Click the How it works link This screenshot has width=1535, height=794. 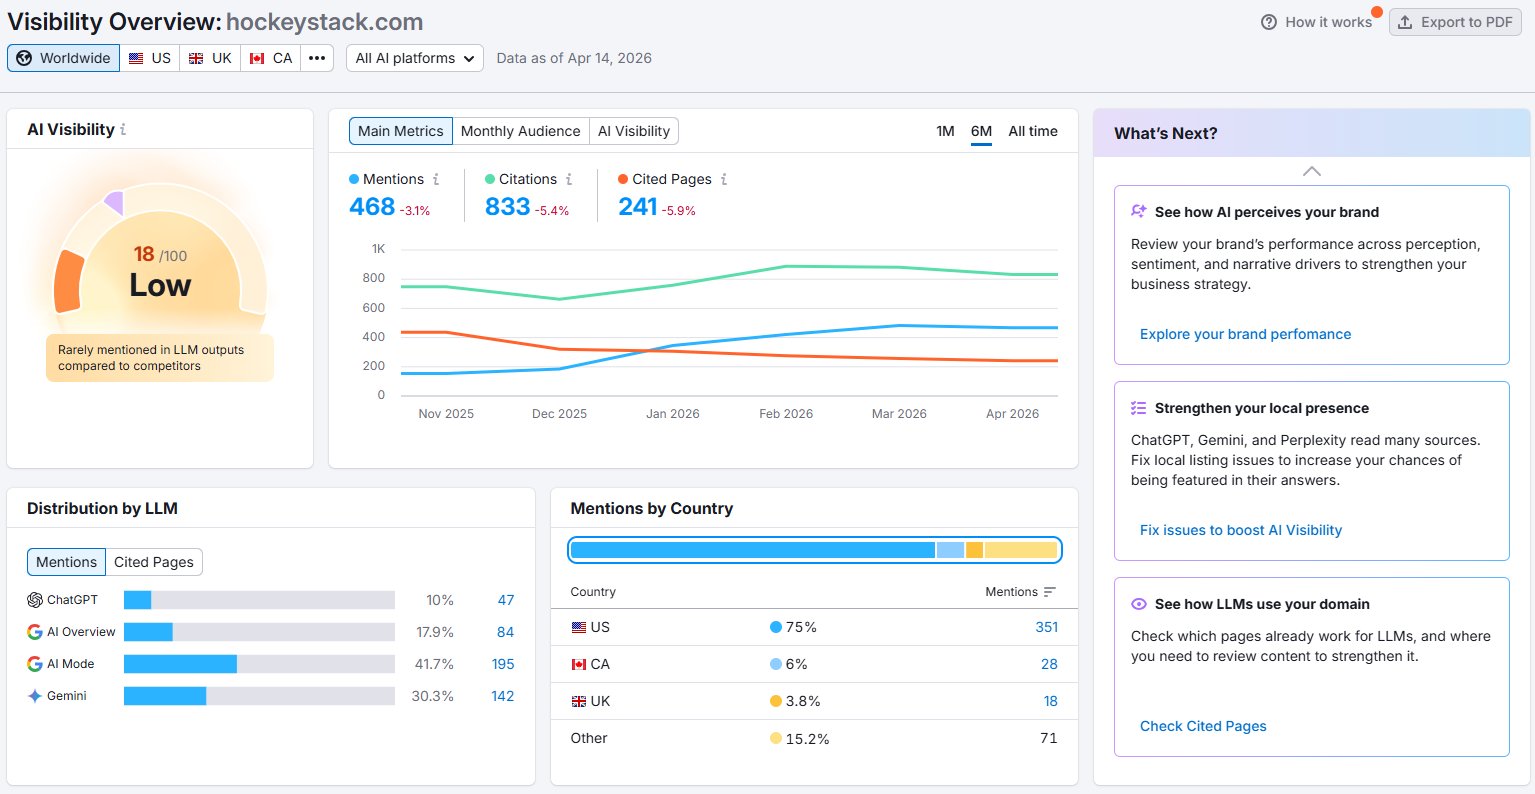(x=1328, y=22)
